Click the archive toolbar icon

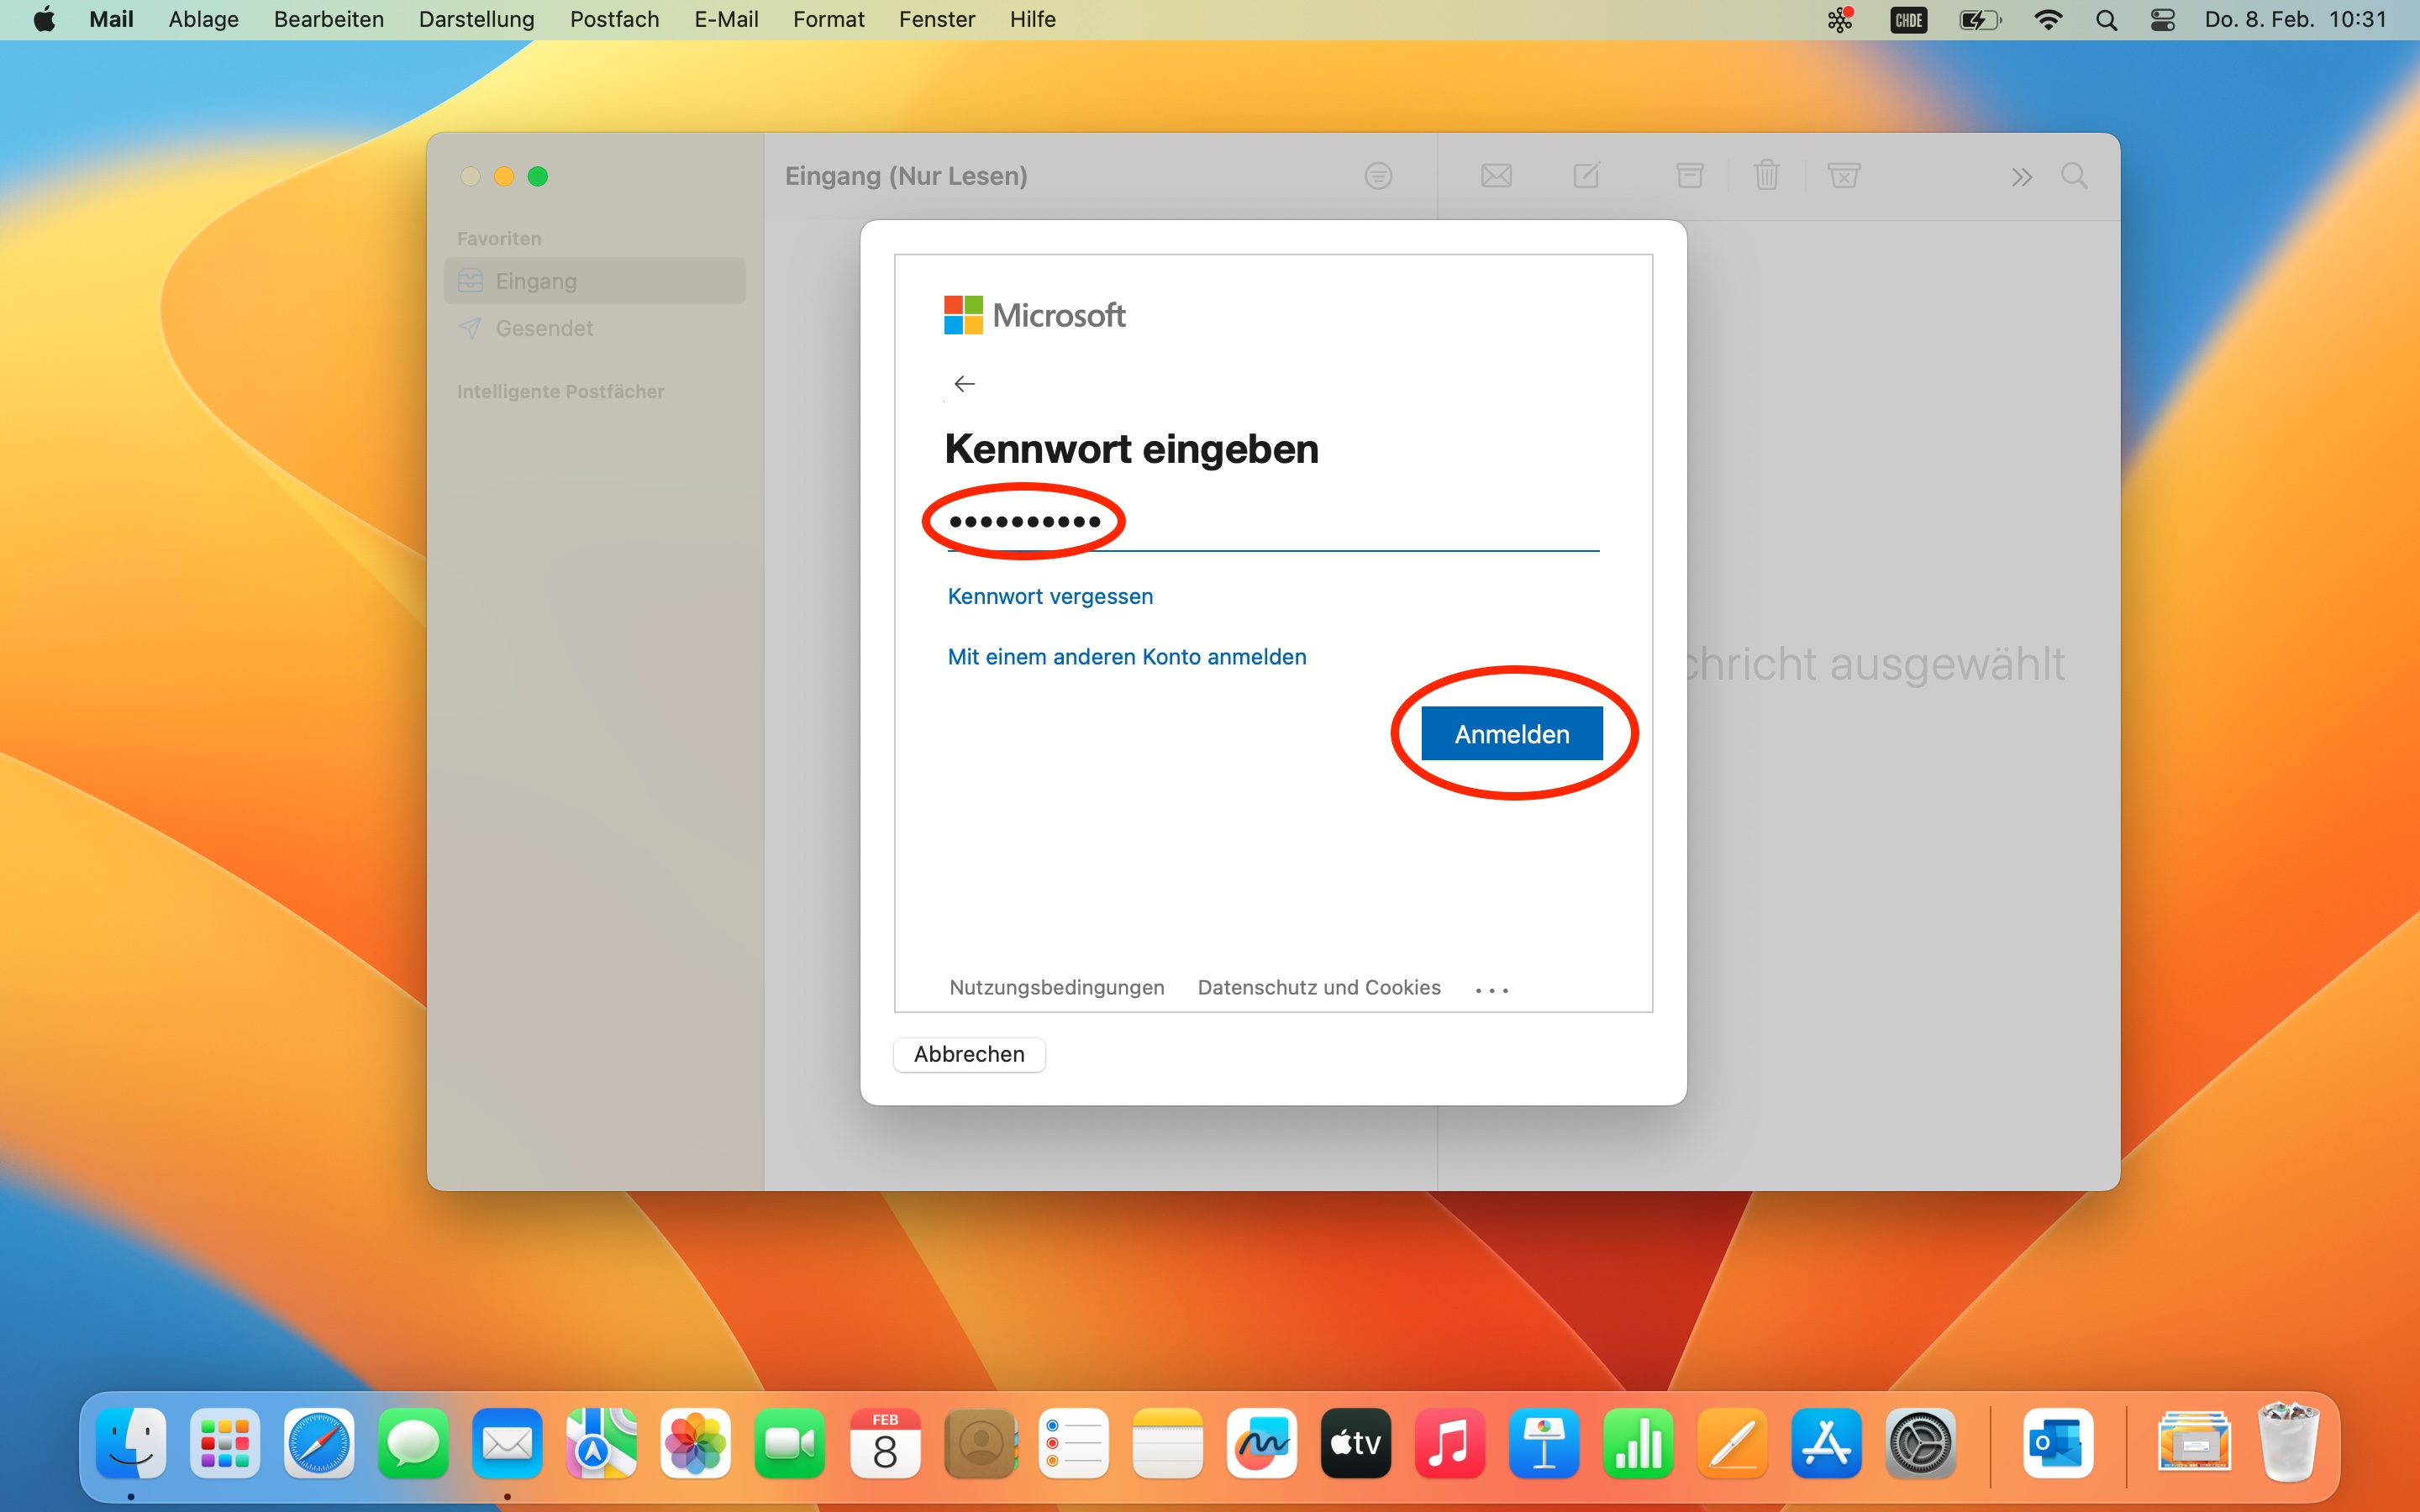[1690, 176]
